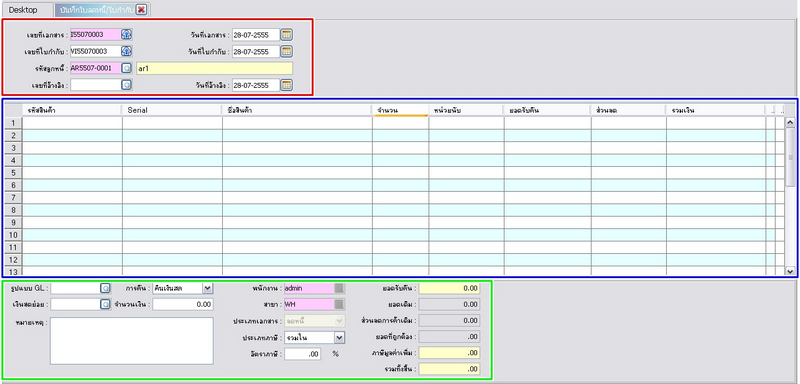The width and height of the screenshot is (800, 384).
Task: Select grid row number 1
Action: (13, 123)
